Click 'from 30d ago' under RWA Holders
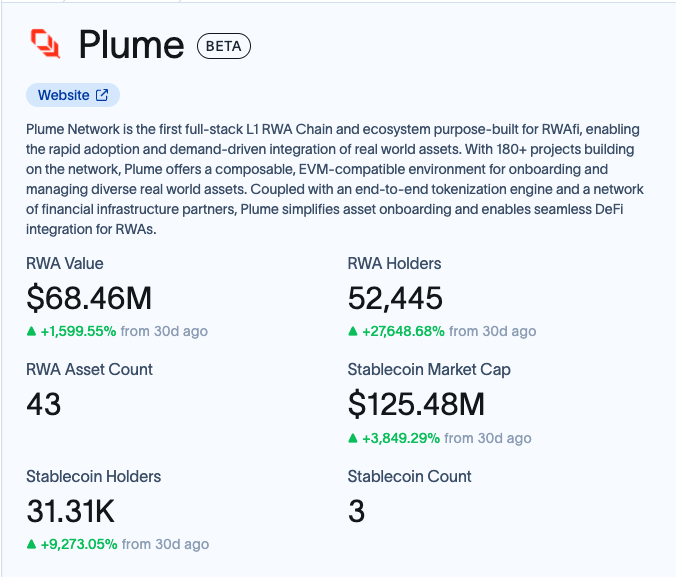 pyautogui.click(x=493, y=331)
